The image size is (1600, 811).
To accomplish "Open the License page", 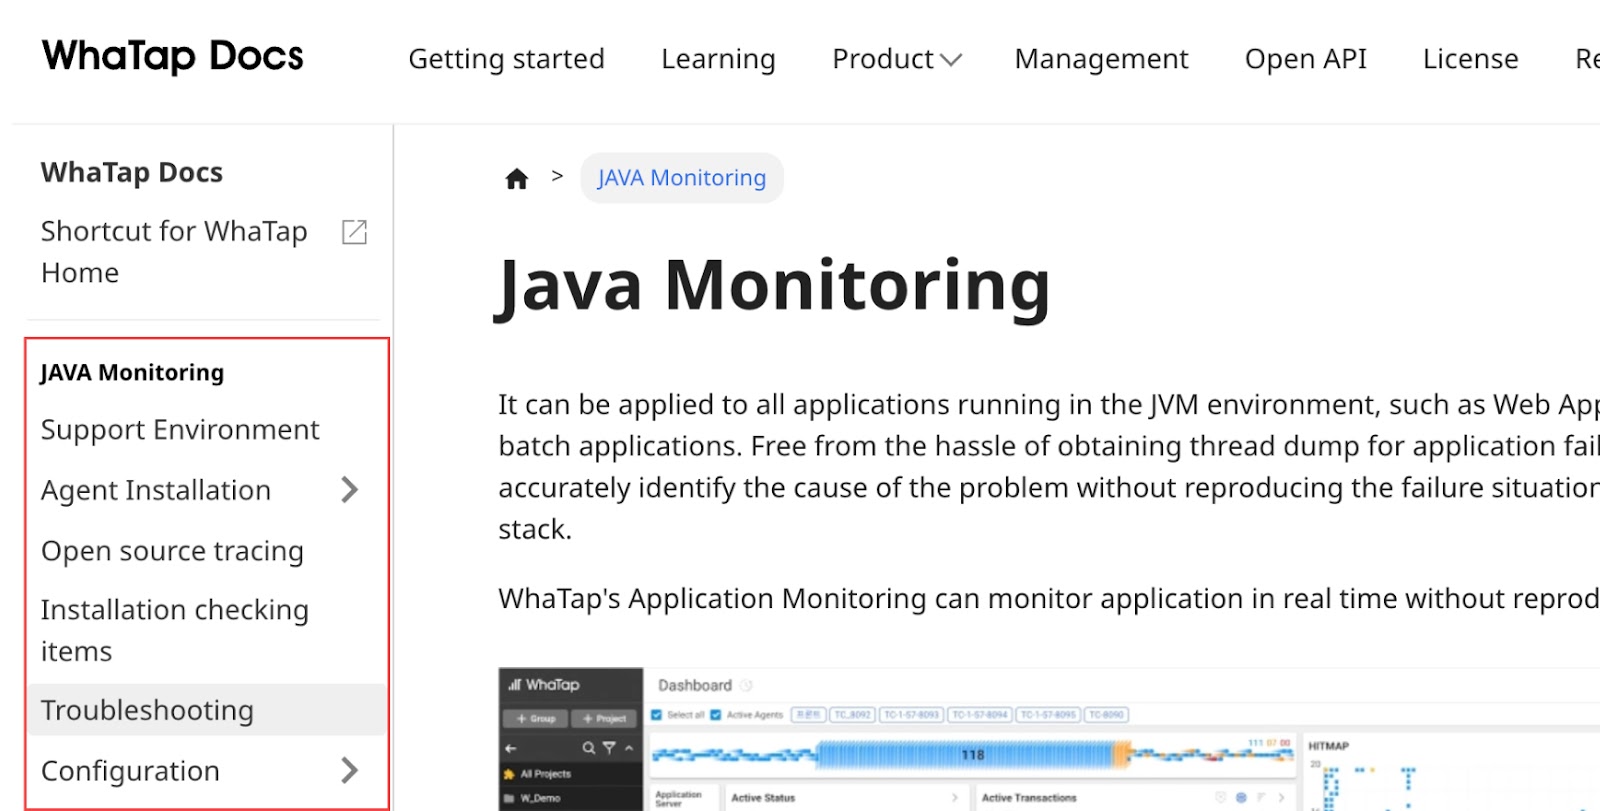I will pos(1470,59).
